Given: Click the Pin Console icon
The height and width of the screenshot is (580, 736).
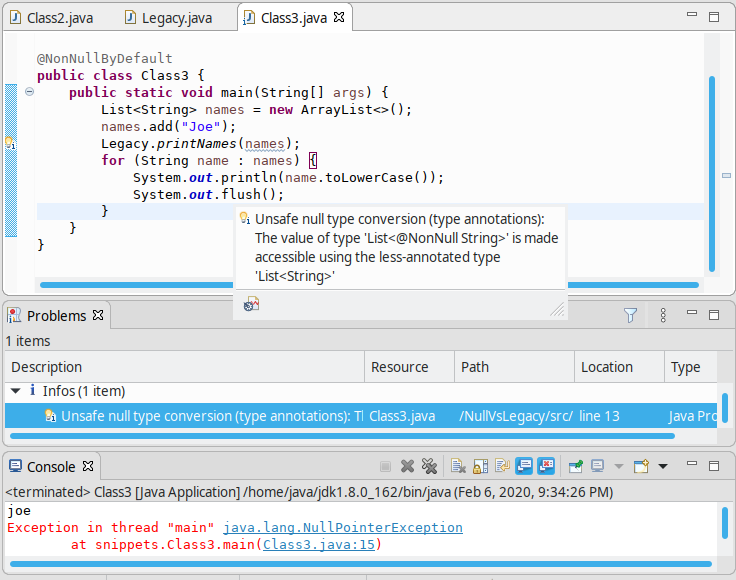Looking at the screenshot, I should (x=576, y=466).
